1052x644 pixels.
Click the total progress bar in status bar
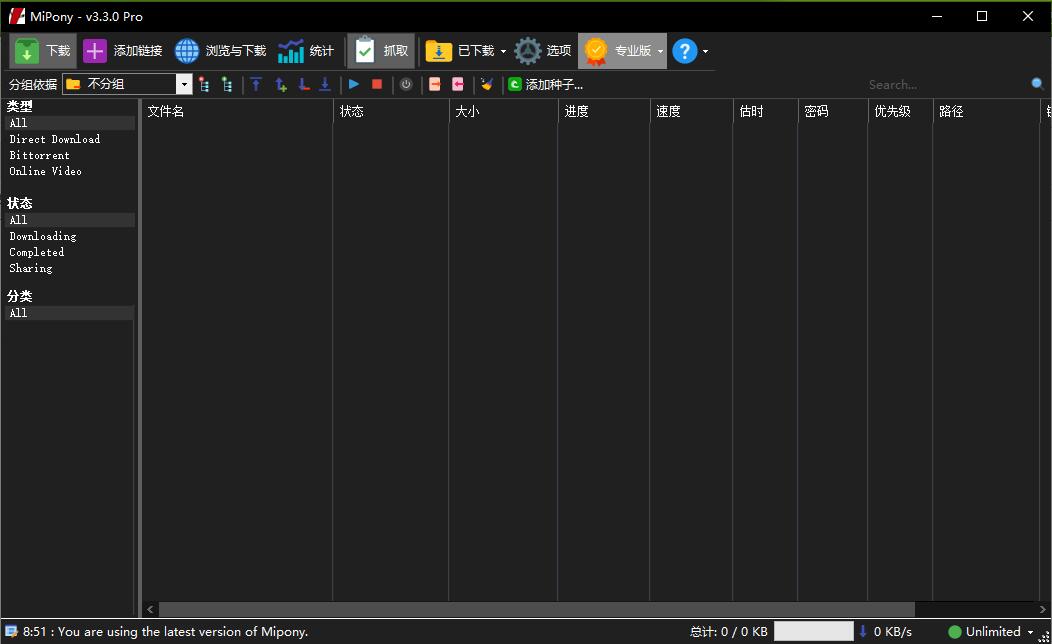click(813, 631)
